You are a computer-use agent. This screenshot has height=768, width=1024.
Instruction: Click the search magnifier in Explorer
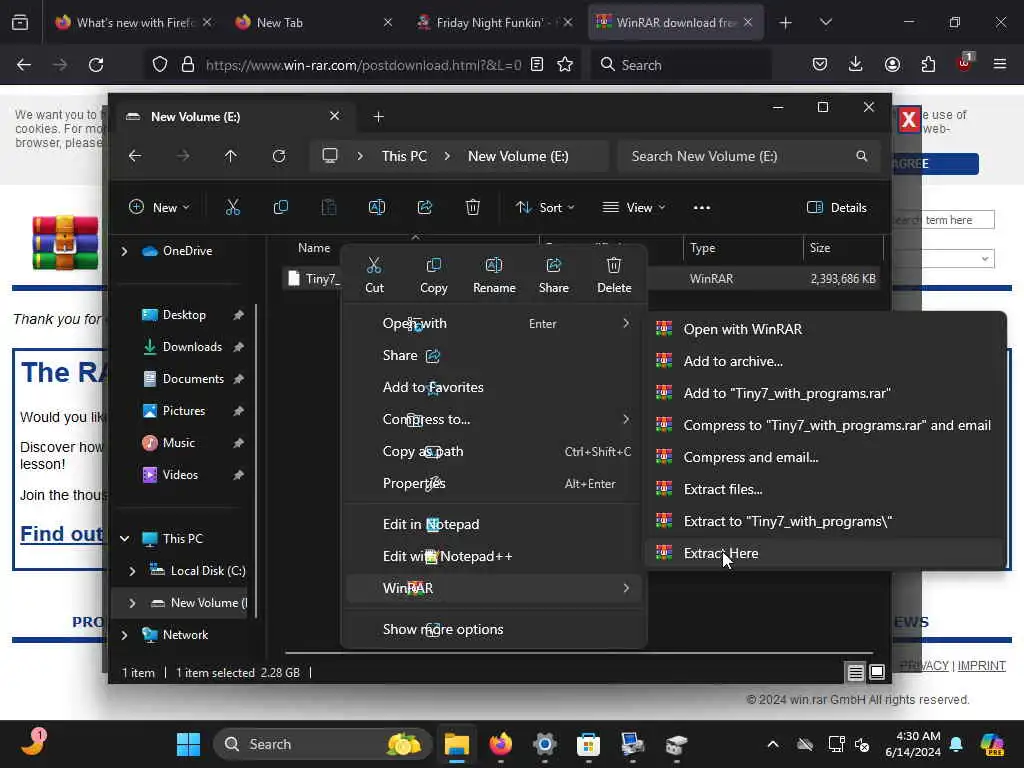coord(862,156)
